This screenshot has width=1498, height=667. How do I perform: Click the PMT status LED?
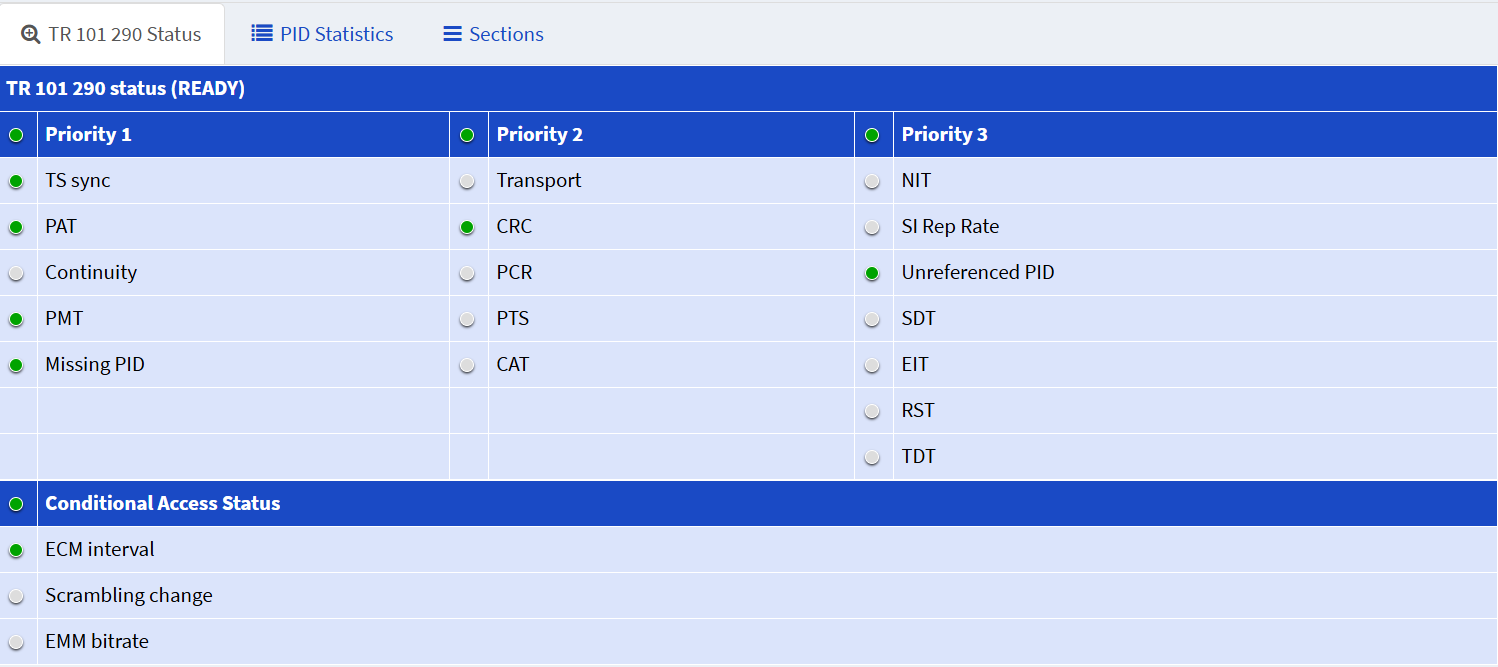tap(16, 320)
